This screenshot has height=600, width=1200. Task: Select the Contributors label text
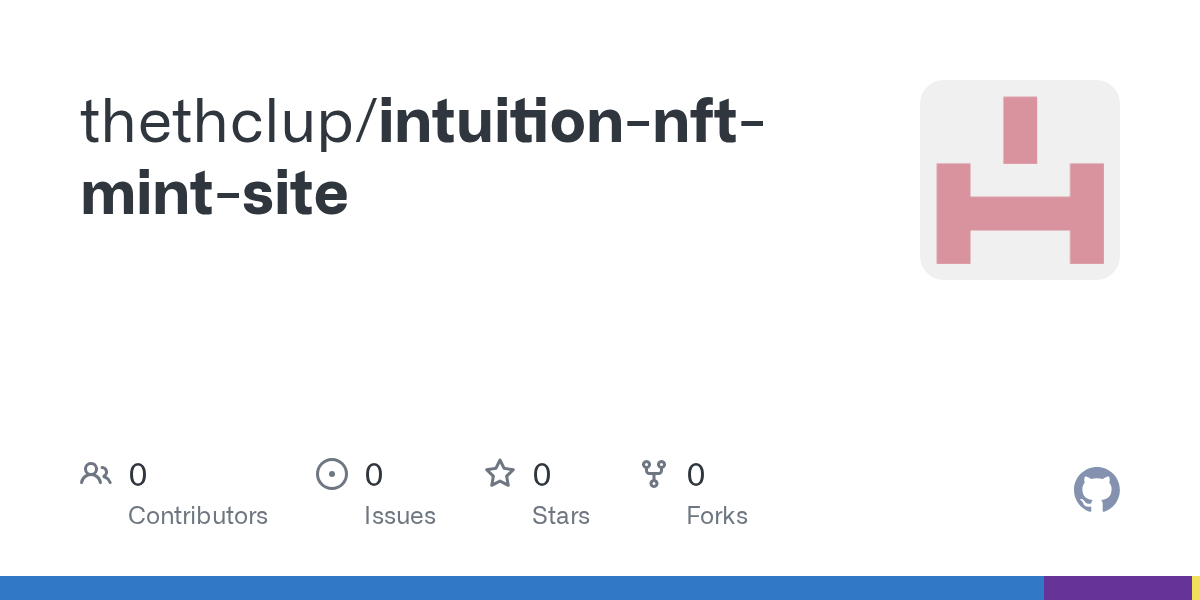pos(198,516)
